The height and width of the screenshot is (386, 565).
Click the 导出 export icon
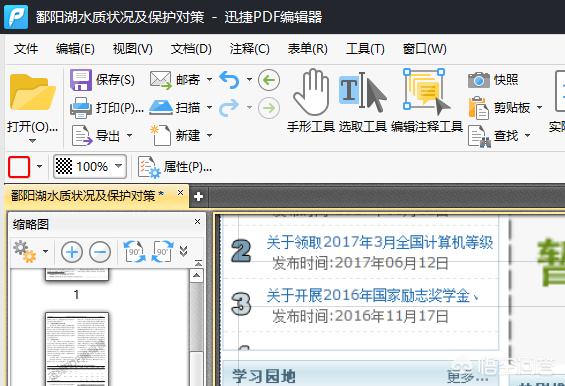(82, 136)
